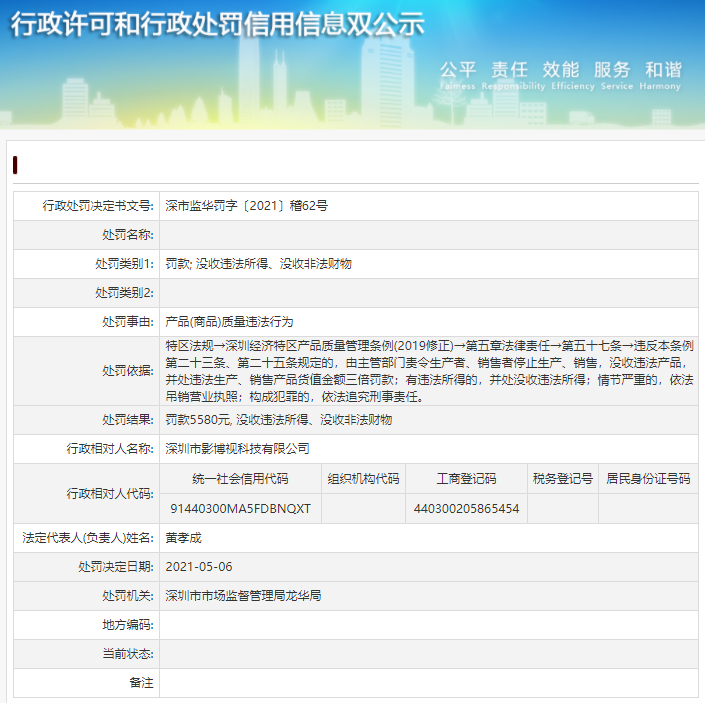The width and height of the screenshot is (705, 703).
Task: Click the 组织机构代码 column header
Action: [363, 479]
